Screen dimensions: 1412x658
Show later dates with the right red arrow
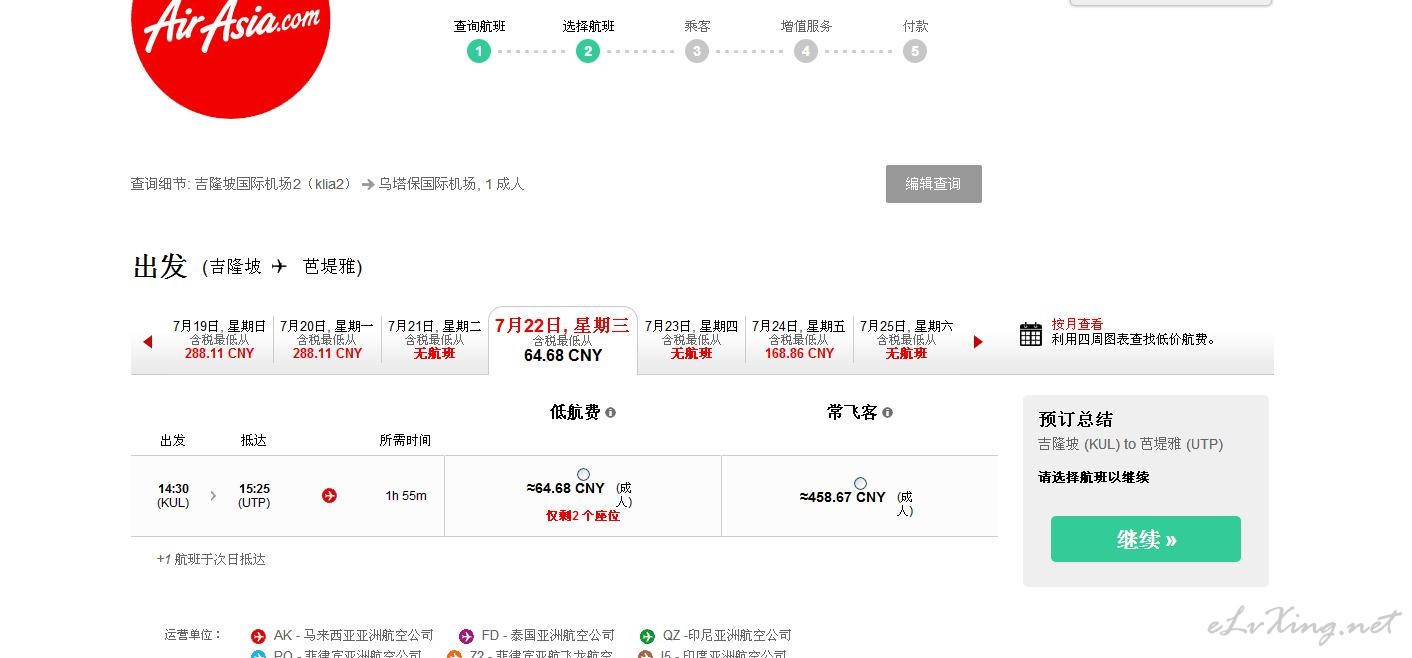[x=978, y=342]
